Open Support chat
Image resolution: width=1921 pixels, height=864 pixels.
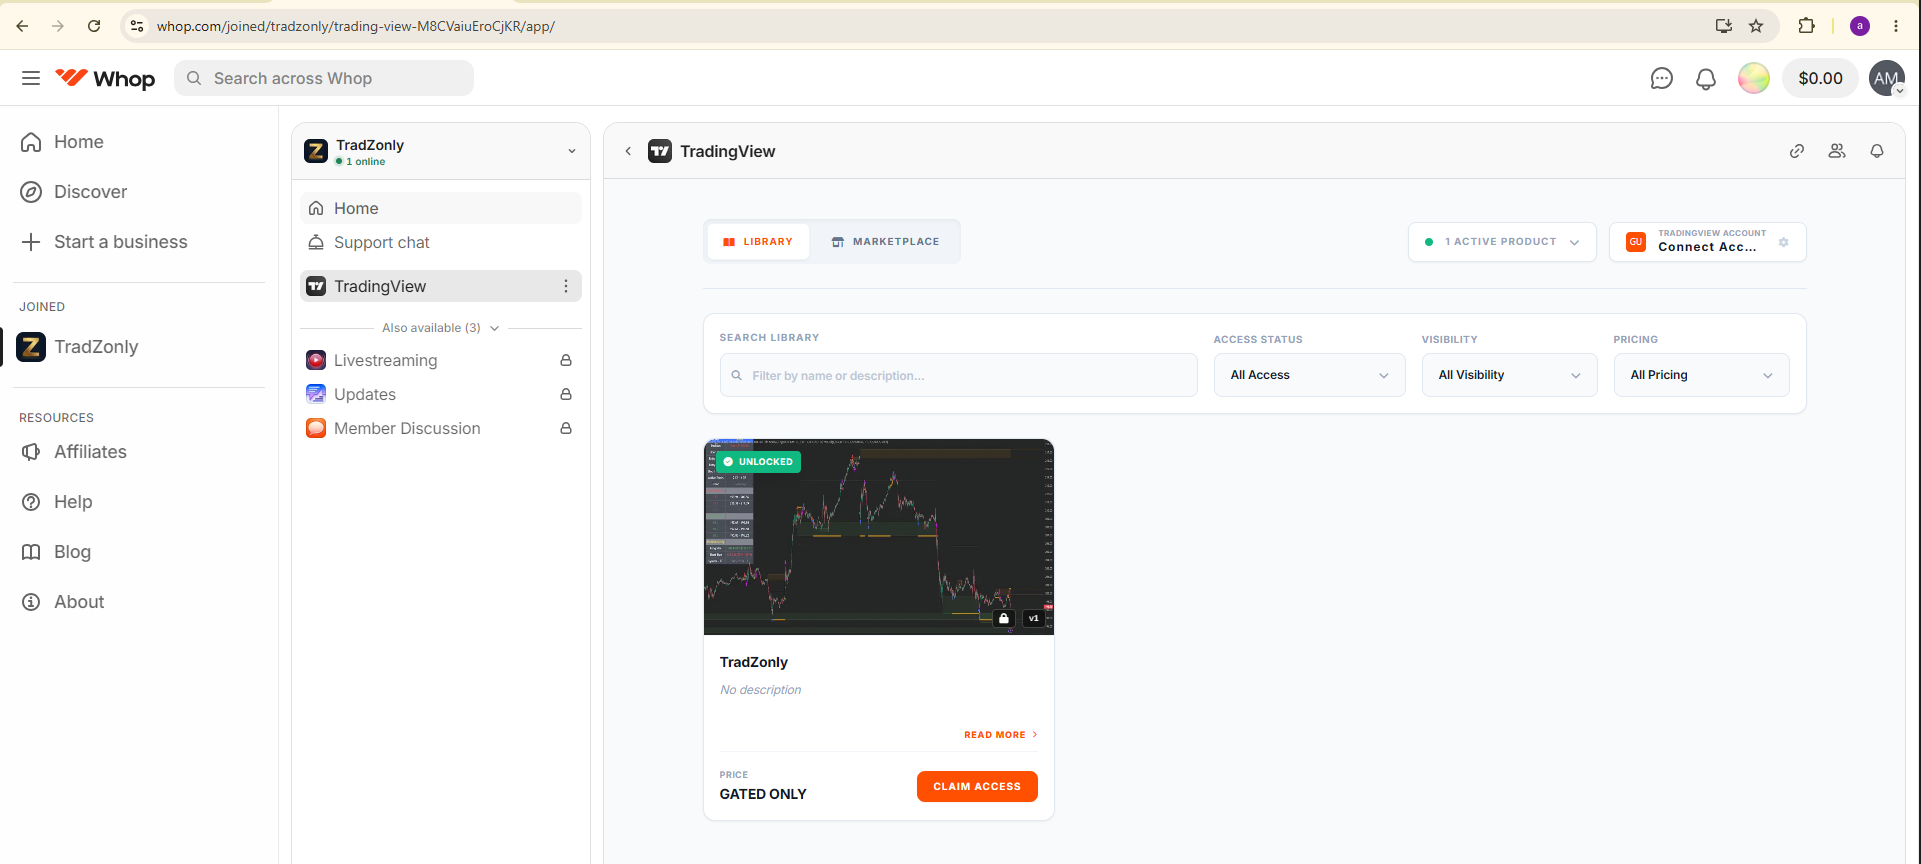(x=441, y=242)
